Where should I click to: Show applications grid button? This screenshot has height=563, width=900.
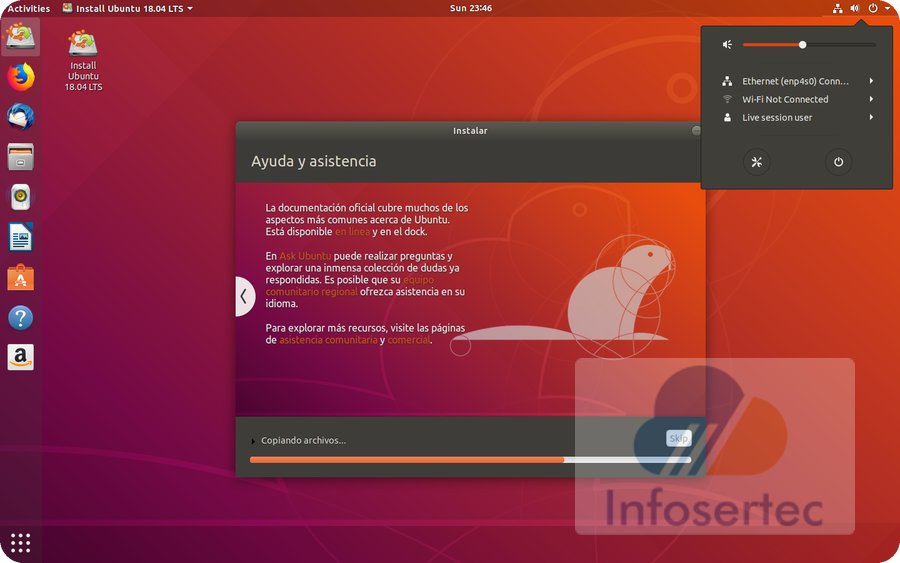point(20,543)
